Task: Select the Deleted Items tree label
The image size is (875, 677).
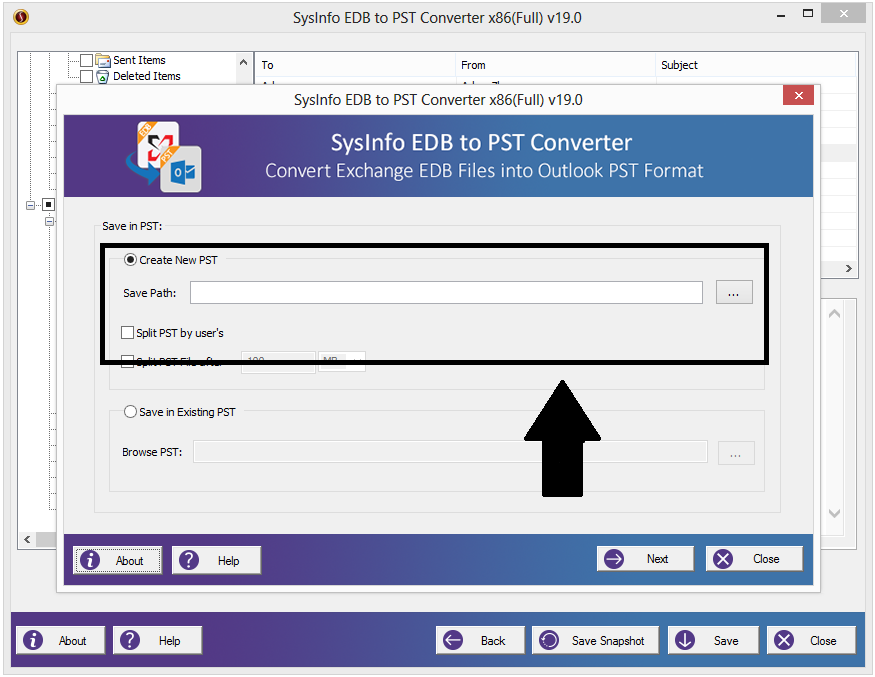Action: click(x=147, y=76)
